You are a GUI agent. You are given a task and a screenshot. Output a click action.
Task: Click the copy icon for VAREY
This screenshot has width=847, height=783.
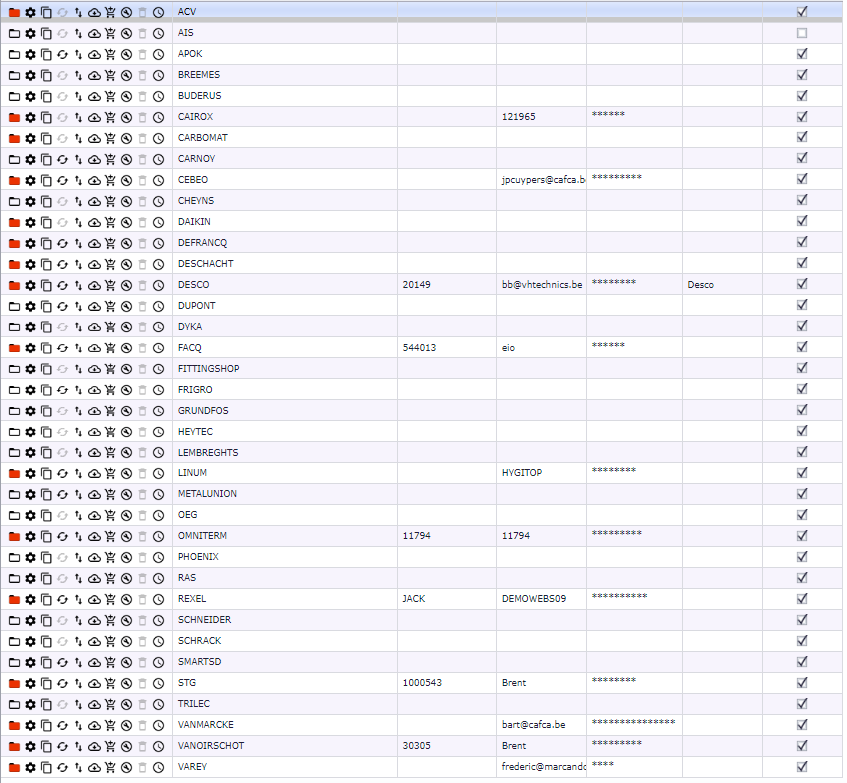click(46, 767)
